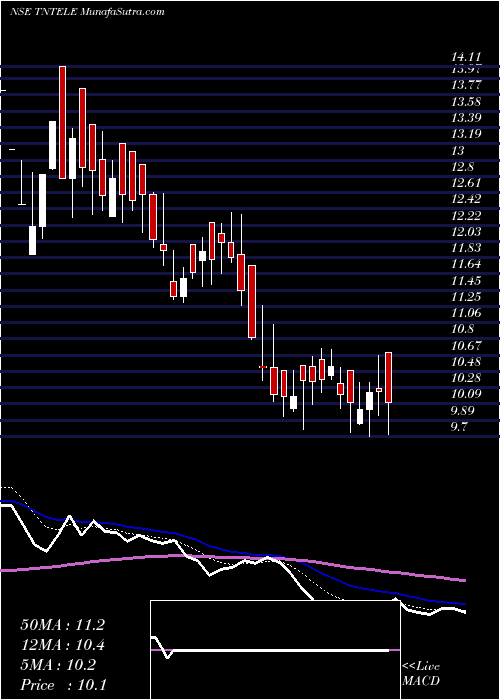Click the 9.7 price axis label
This screenshot has width=500, height=700.
coord(460,427)
